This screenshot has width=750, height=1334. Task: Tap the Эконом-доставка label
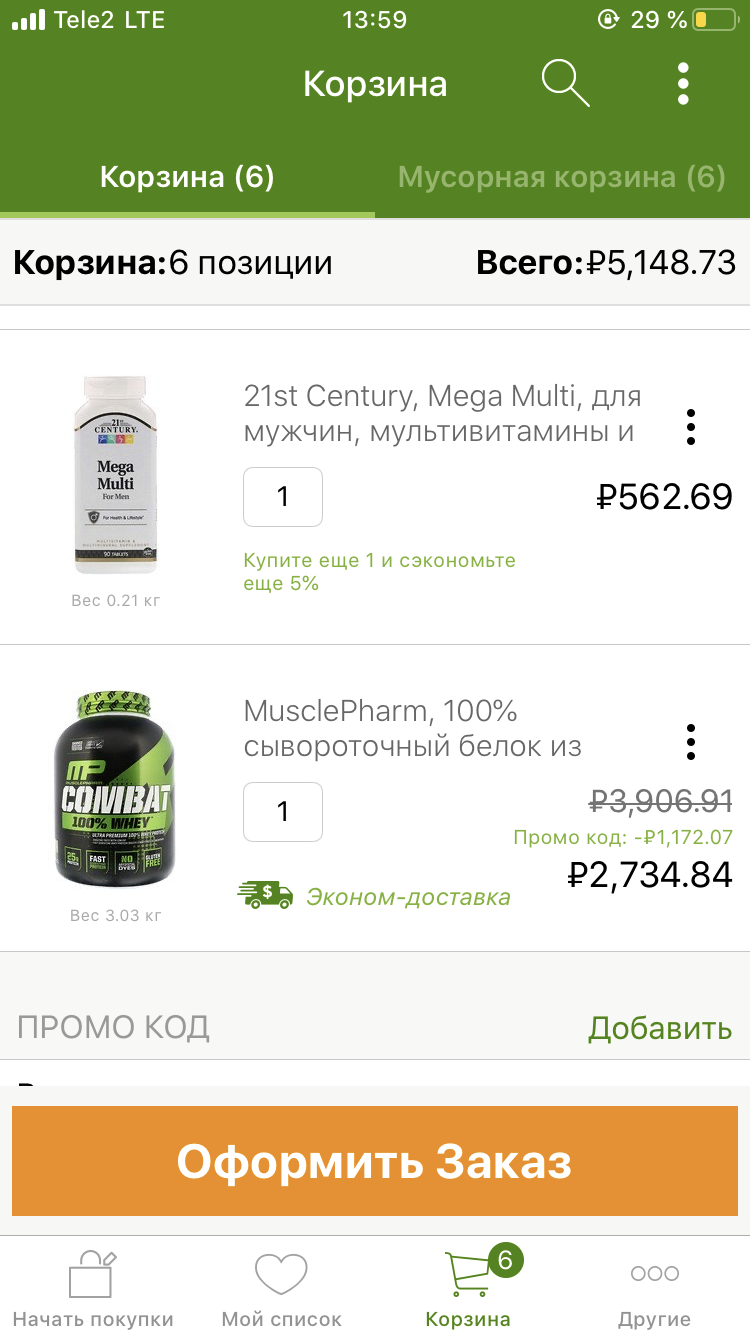coord(408,897)
